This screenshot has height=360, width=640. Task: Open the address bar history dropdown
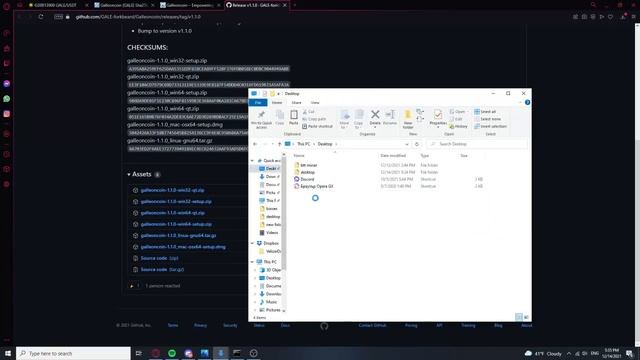pos(407,144)
